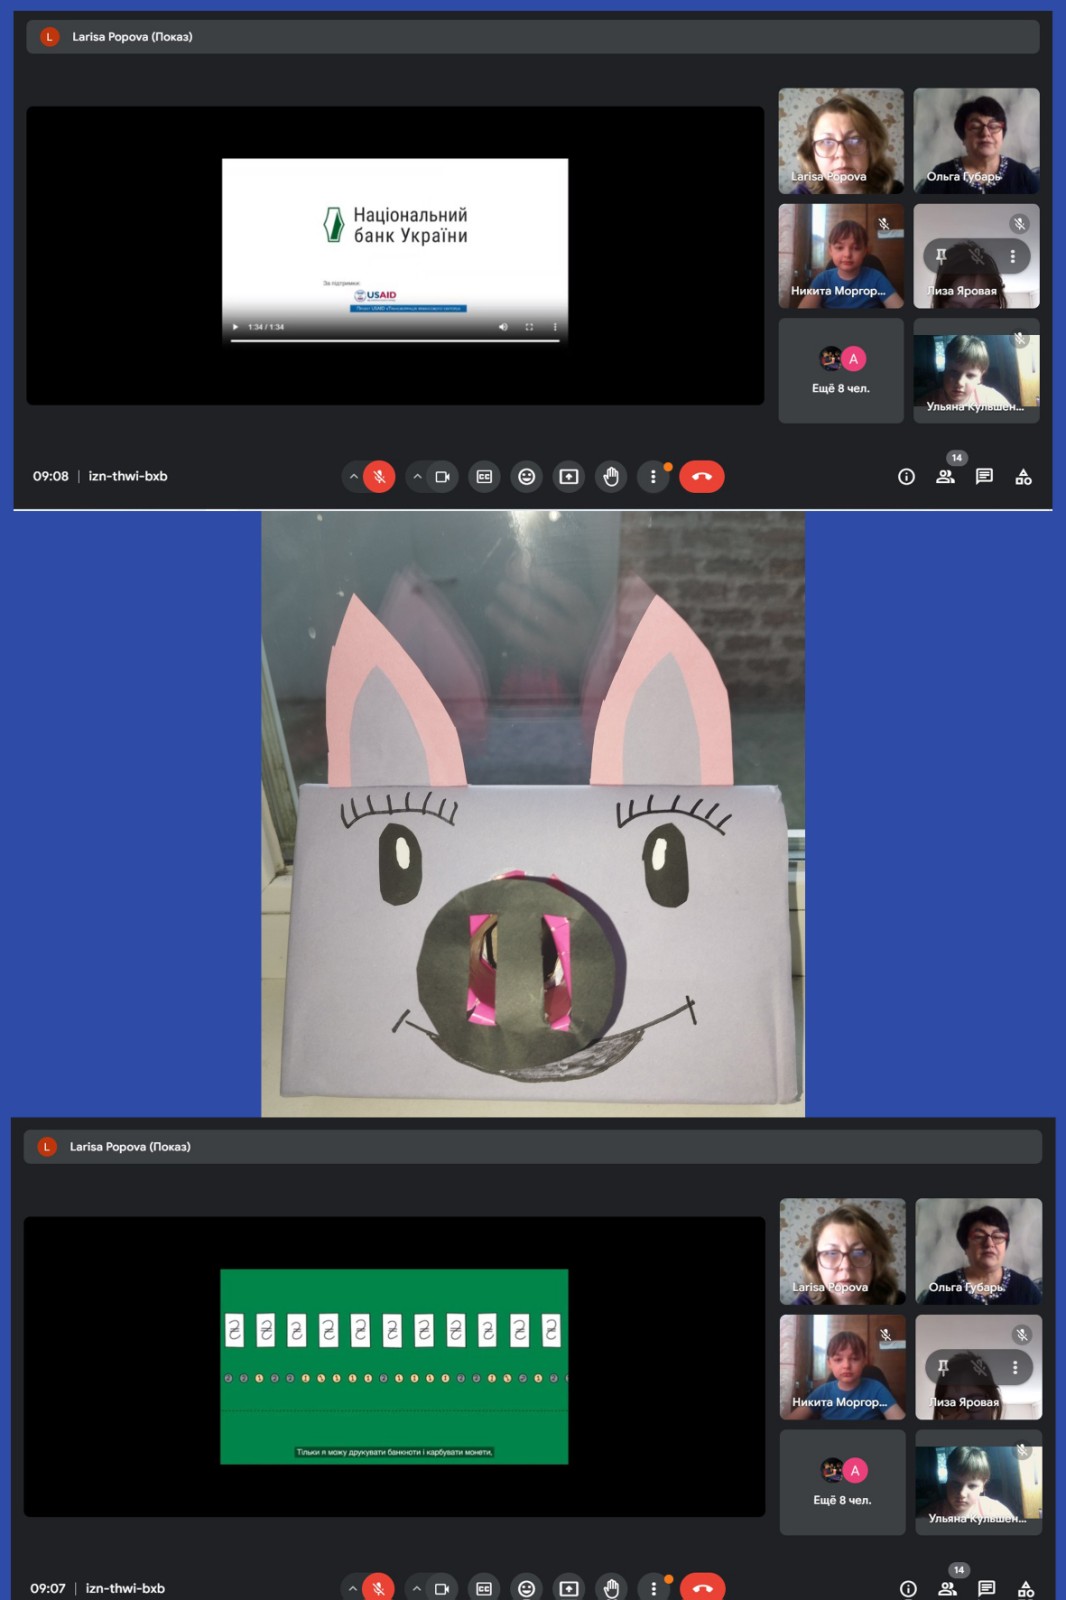Viewport: 1066px width, 1600px height.
Task: Open meeting details info icon in top window
Action: click(x=906, y=477)
